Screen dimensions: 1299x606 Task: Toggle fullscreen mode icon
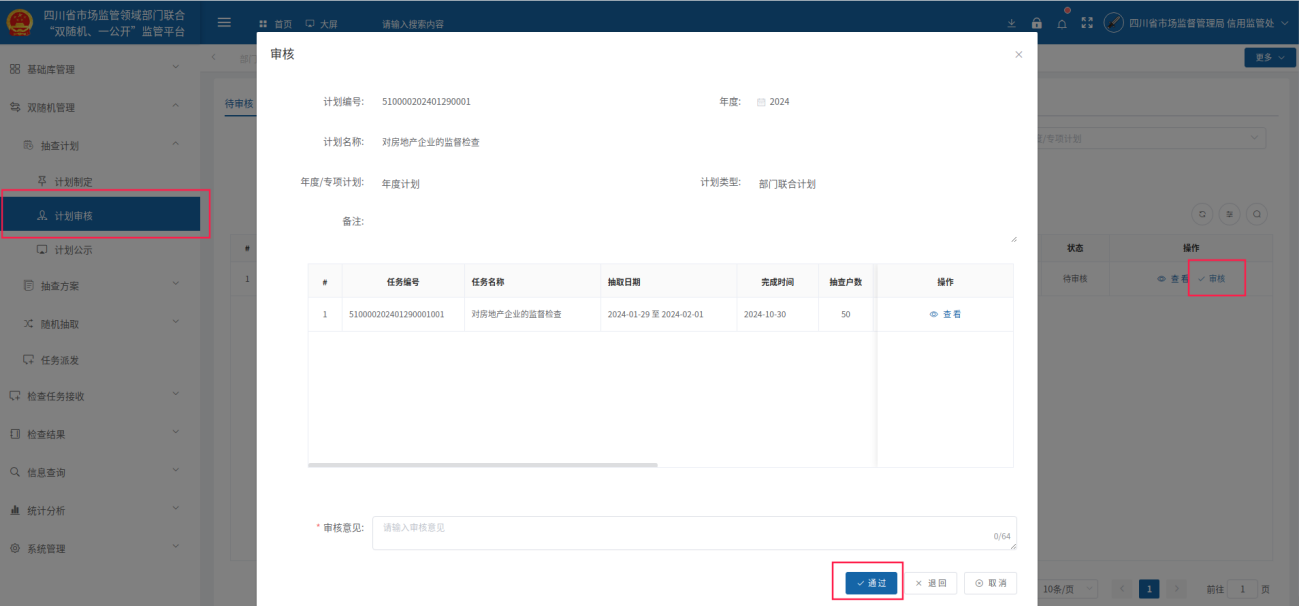click(1087, 23)
